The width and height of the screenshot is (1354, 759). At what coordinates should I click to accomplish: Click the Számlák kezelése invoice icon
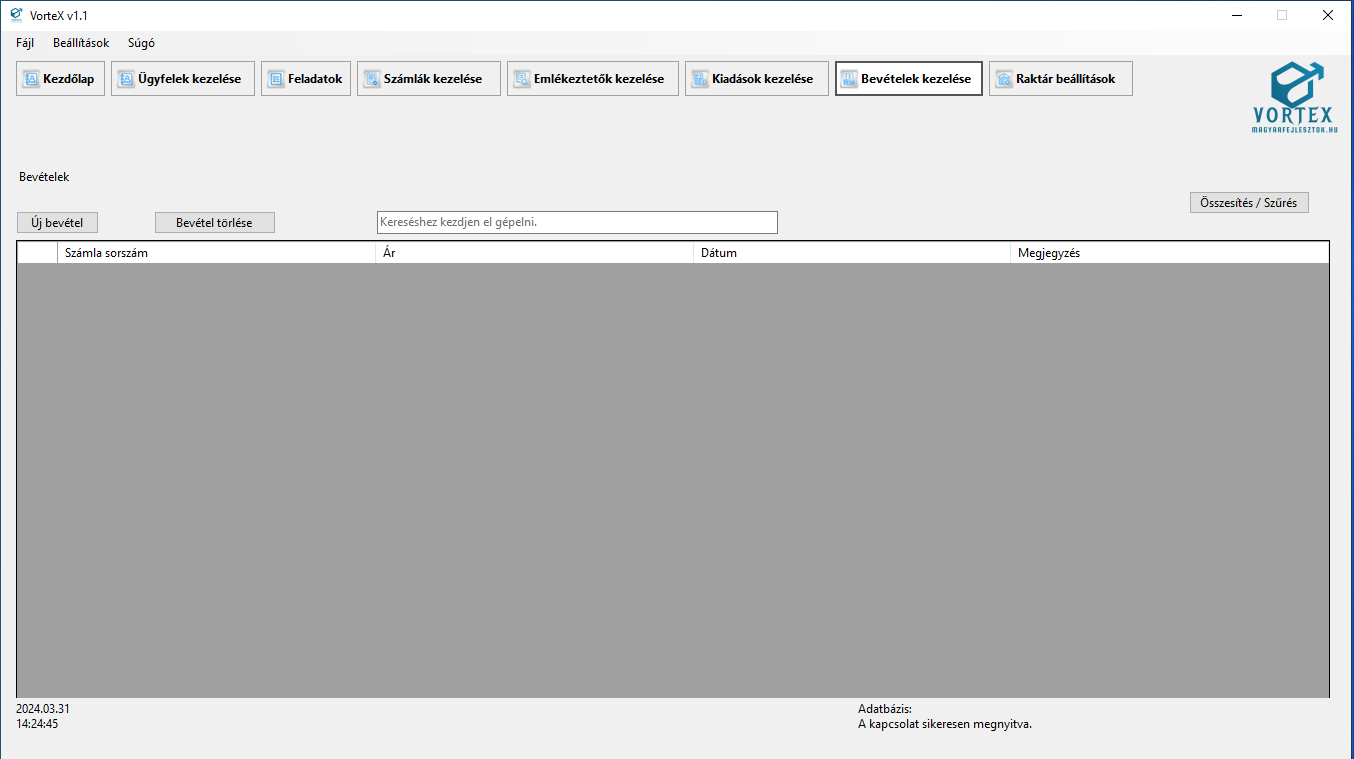pos(372,79)
